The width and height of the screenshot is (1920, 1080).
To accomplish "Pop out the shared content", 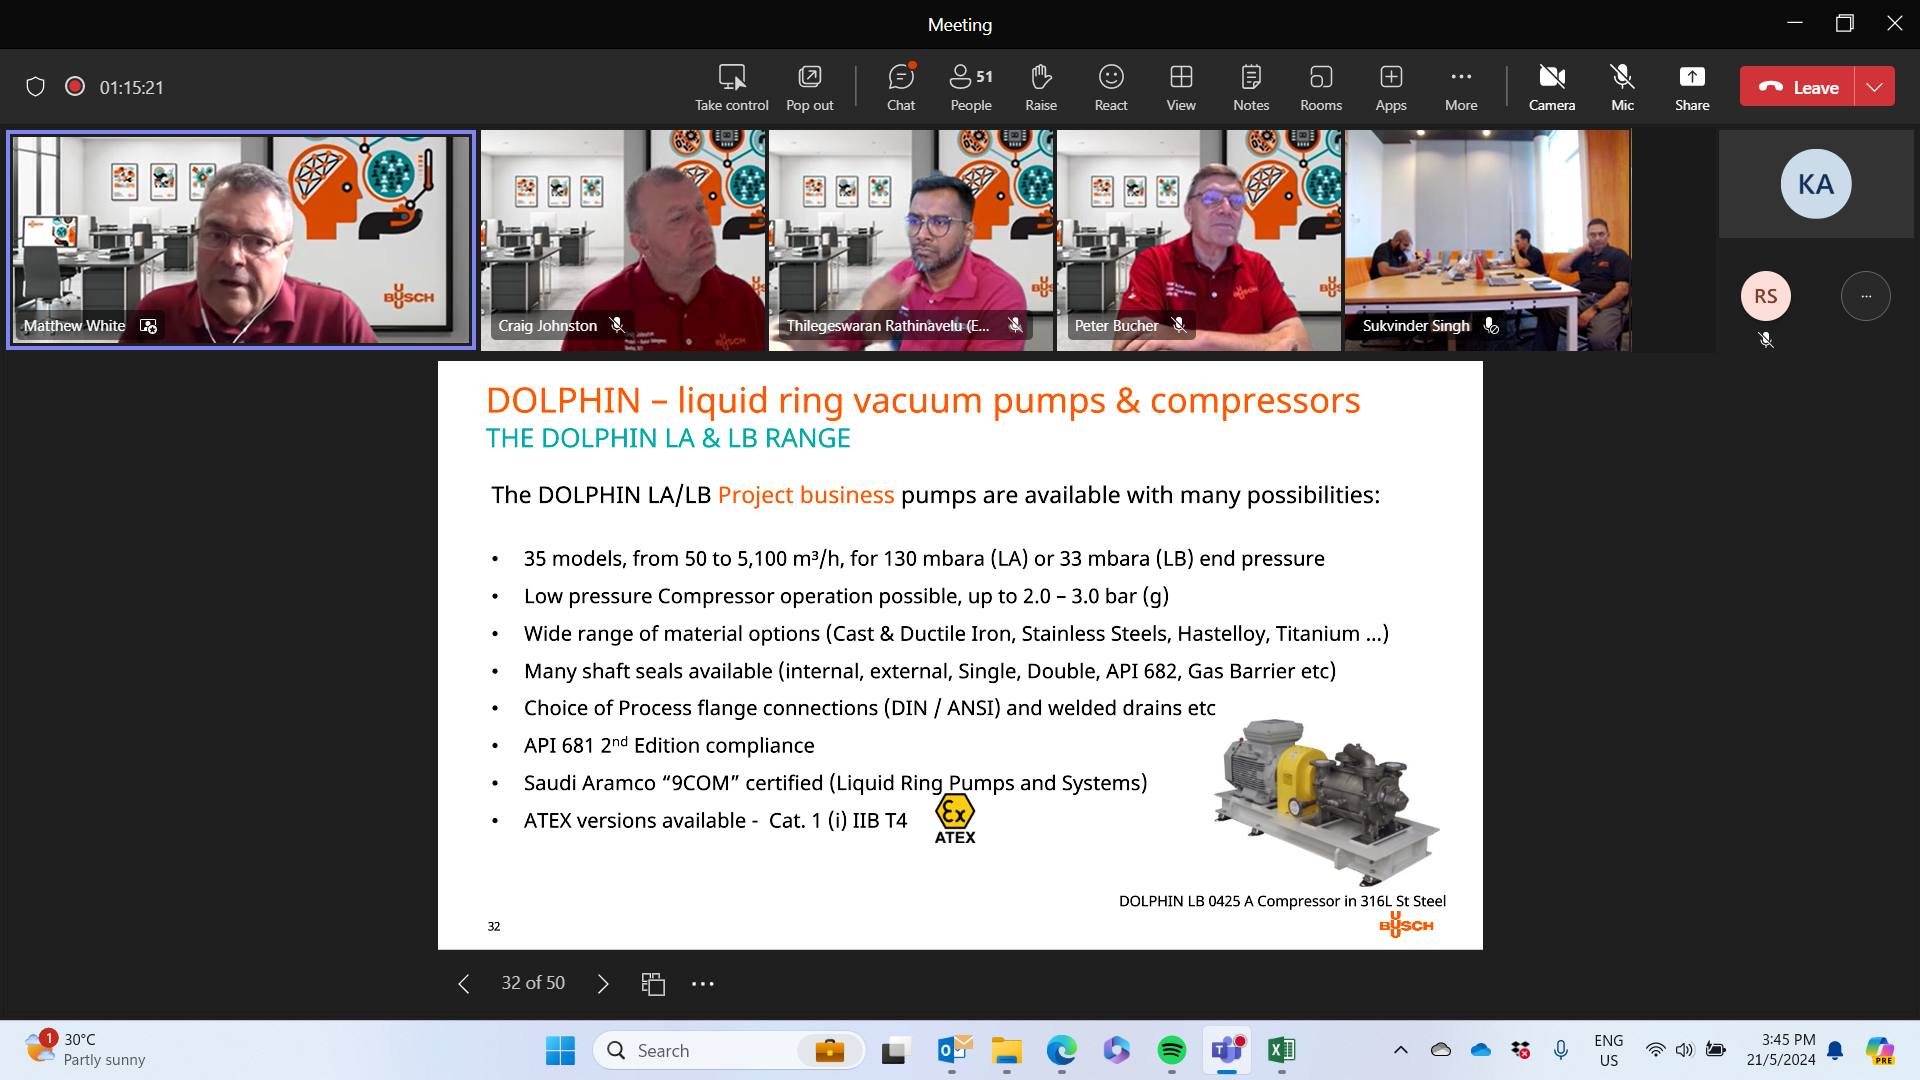I will pos(809,88).
